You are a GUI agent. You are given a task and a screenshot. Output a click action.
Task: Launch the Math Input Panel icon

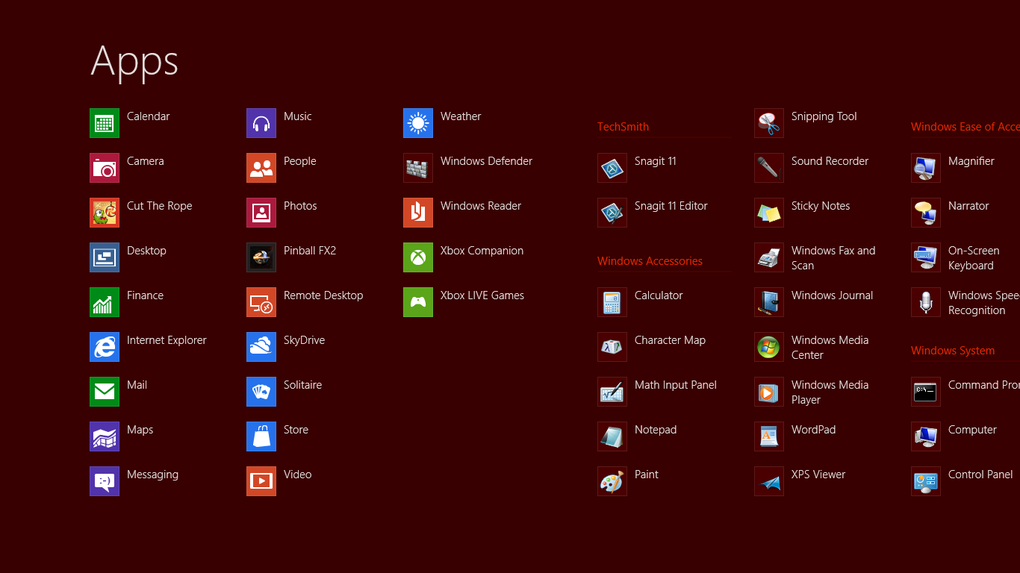612,392
